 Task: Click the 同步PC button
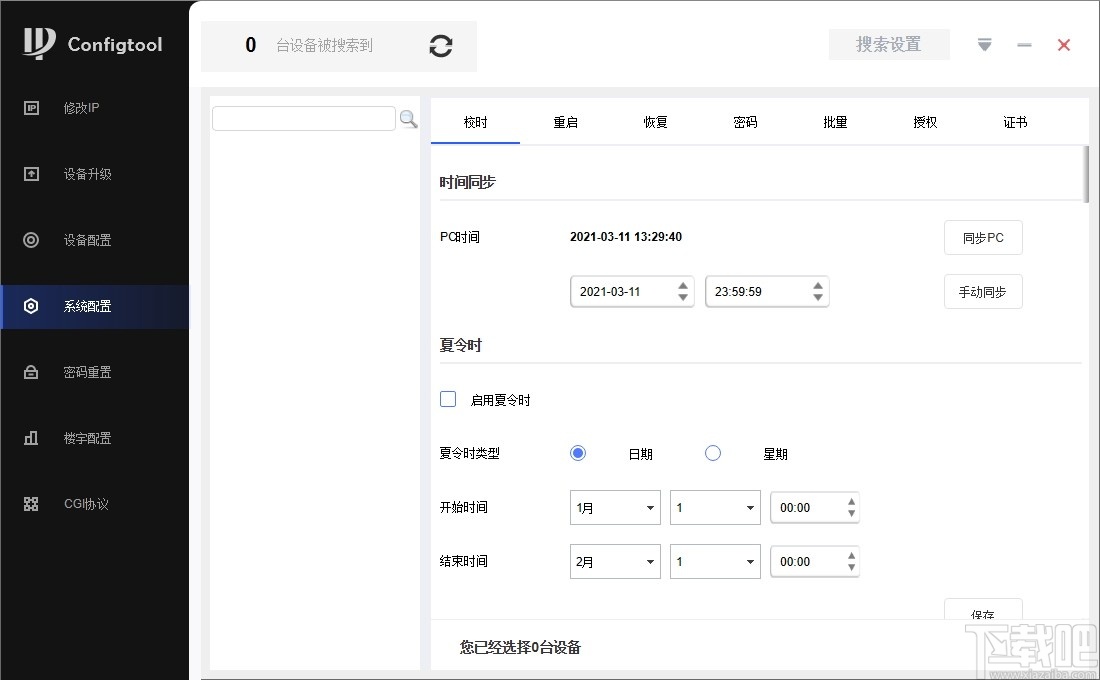983,238
